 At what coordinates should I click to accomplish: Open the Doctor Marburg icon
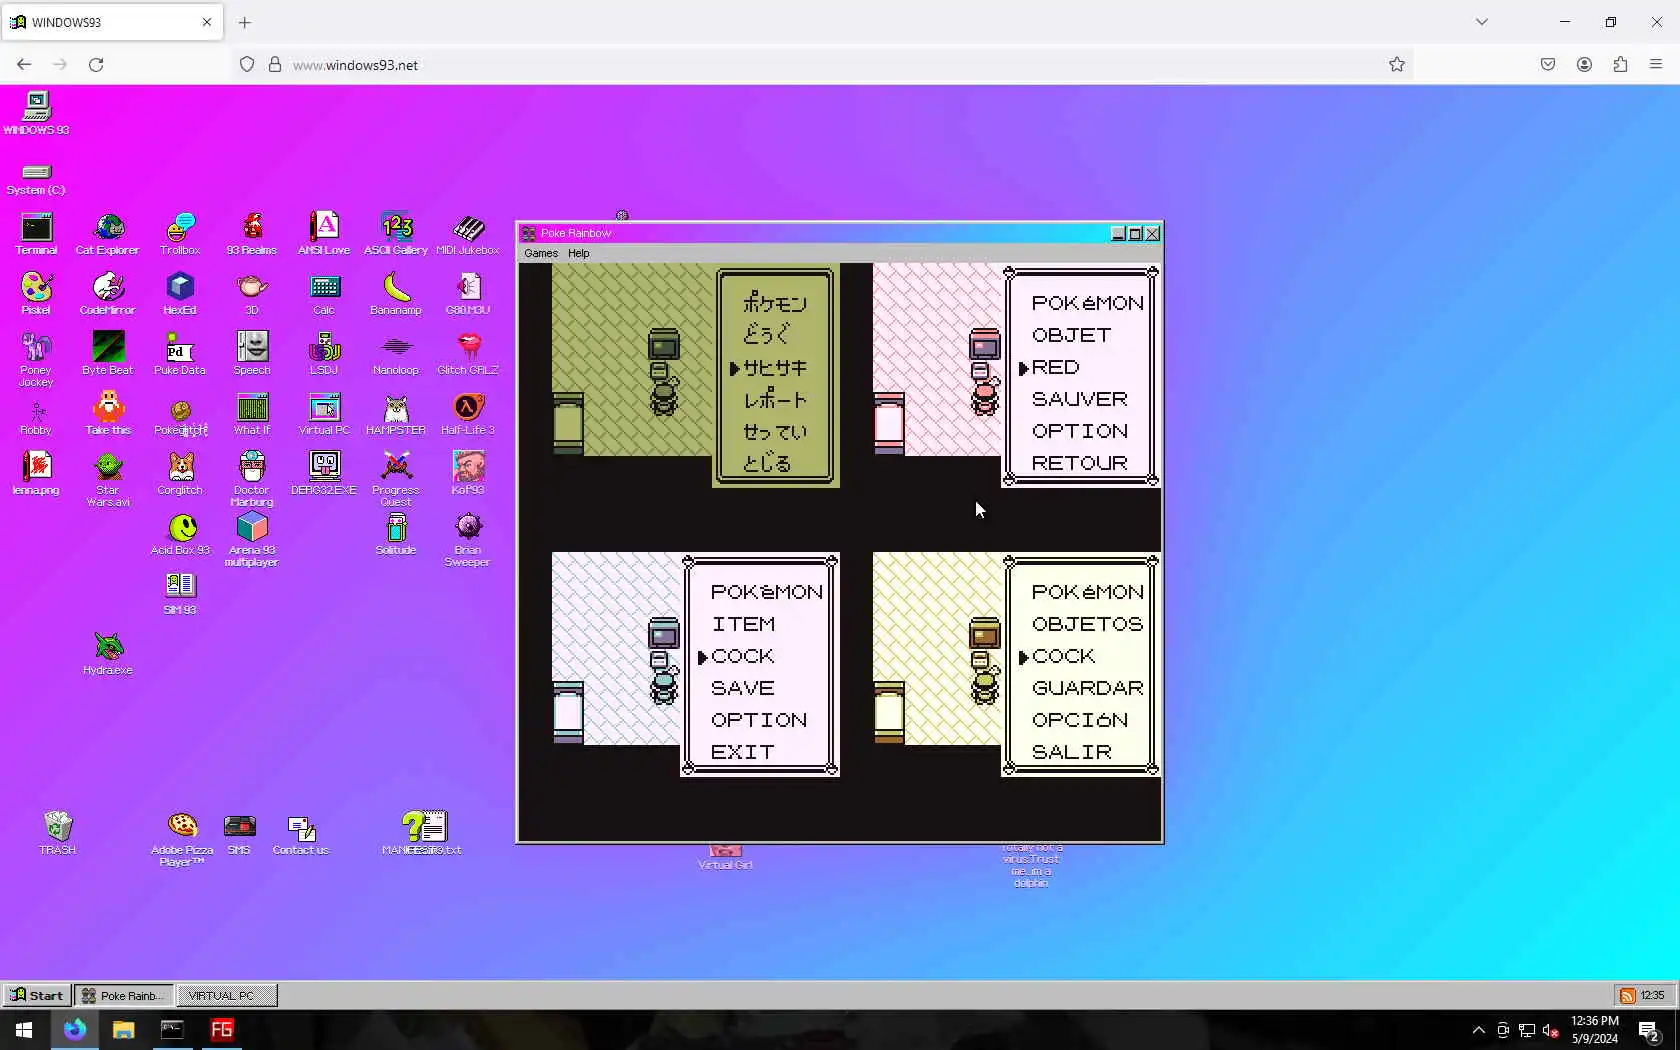pyautogui.click(x=252, y=480)
